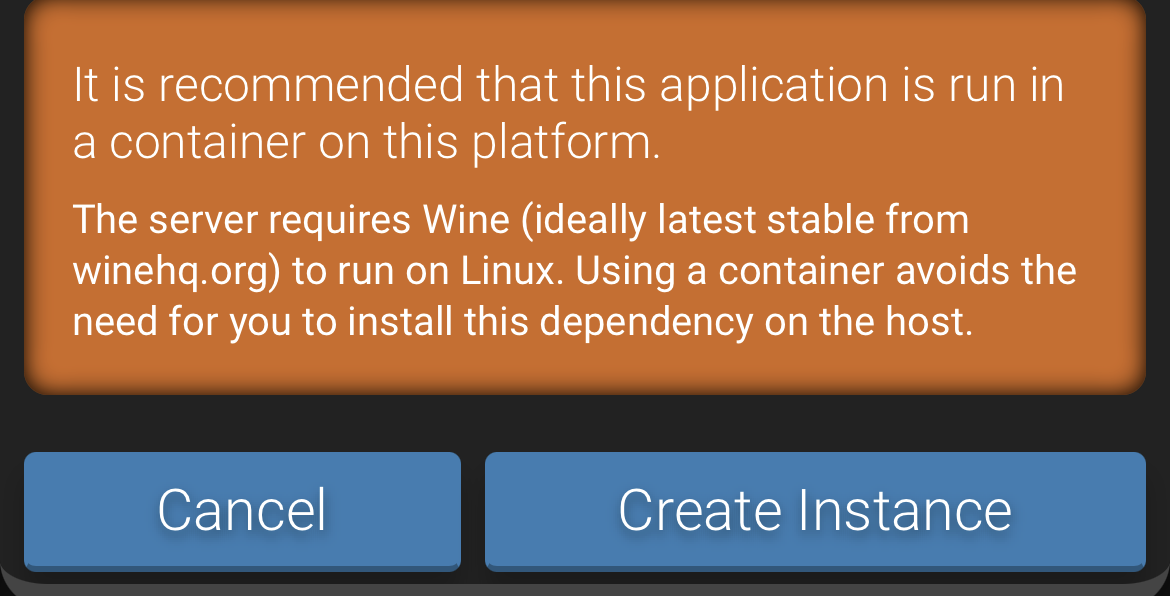Click the dark gap above the Cancel button

point(242,424)
